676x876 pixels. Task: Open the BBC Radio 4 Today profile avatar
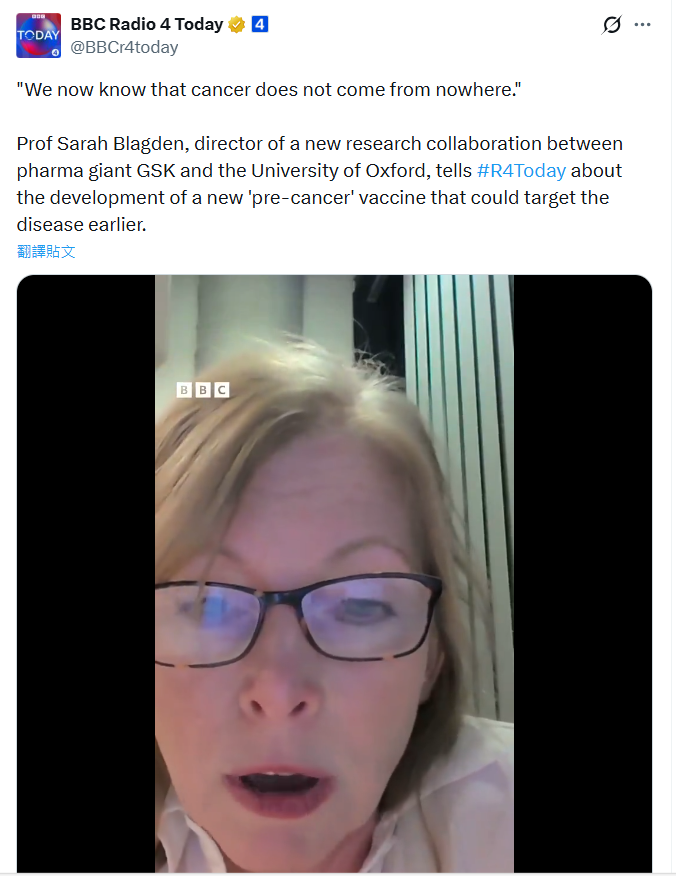point(39,35)
